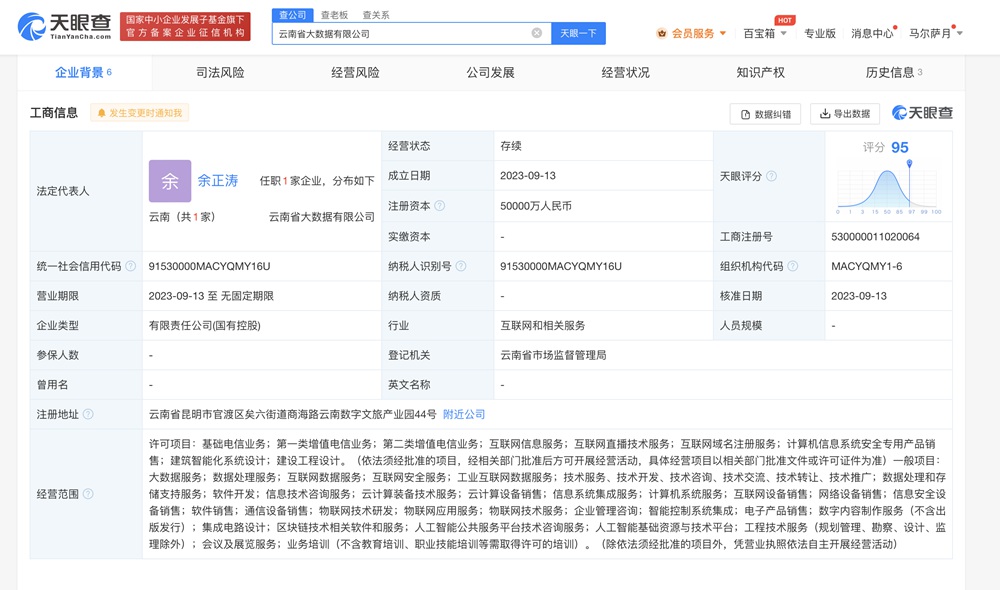Expand the 百宝箱 menu
This screenshot has width=1000, height=590.
point(765,33)
